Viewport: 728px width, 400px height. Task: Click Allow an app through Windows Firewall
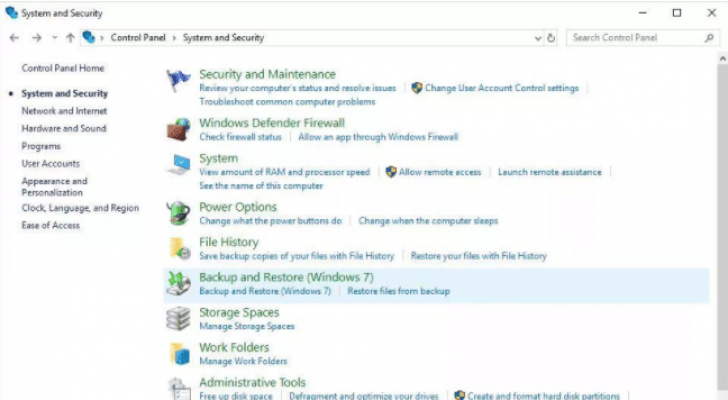[378, 137]
